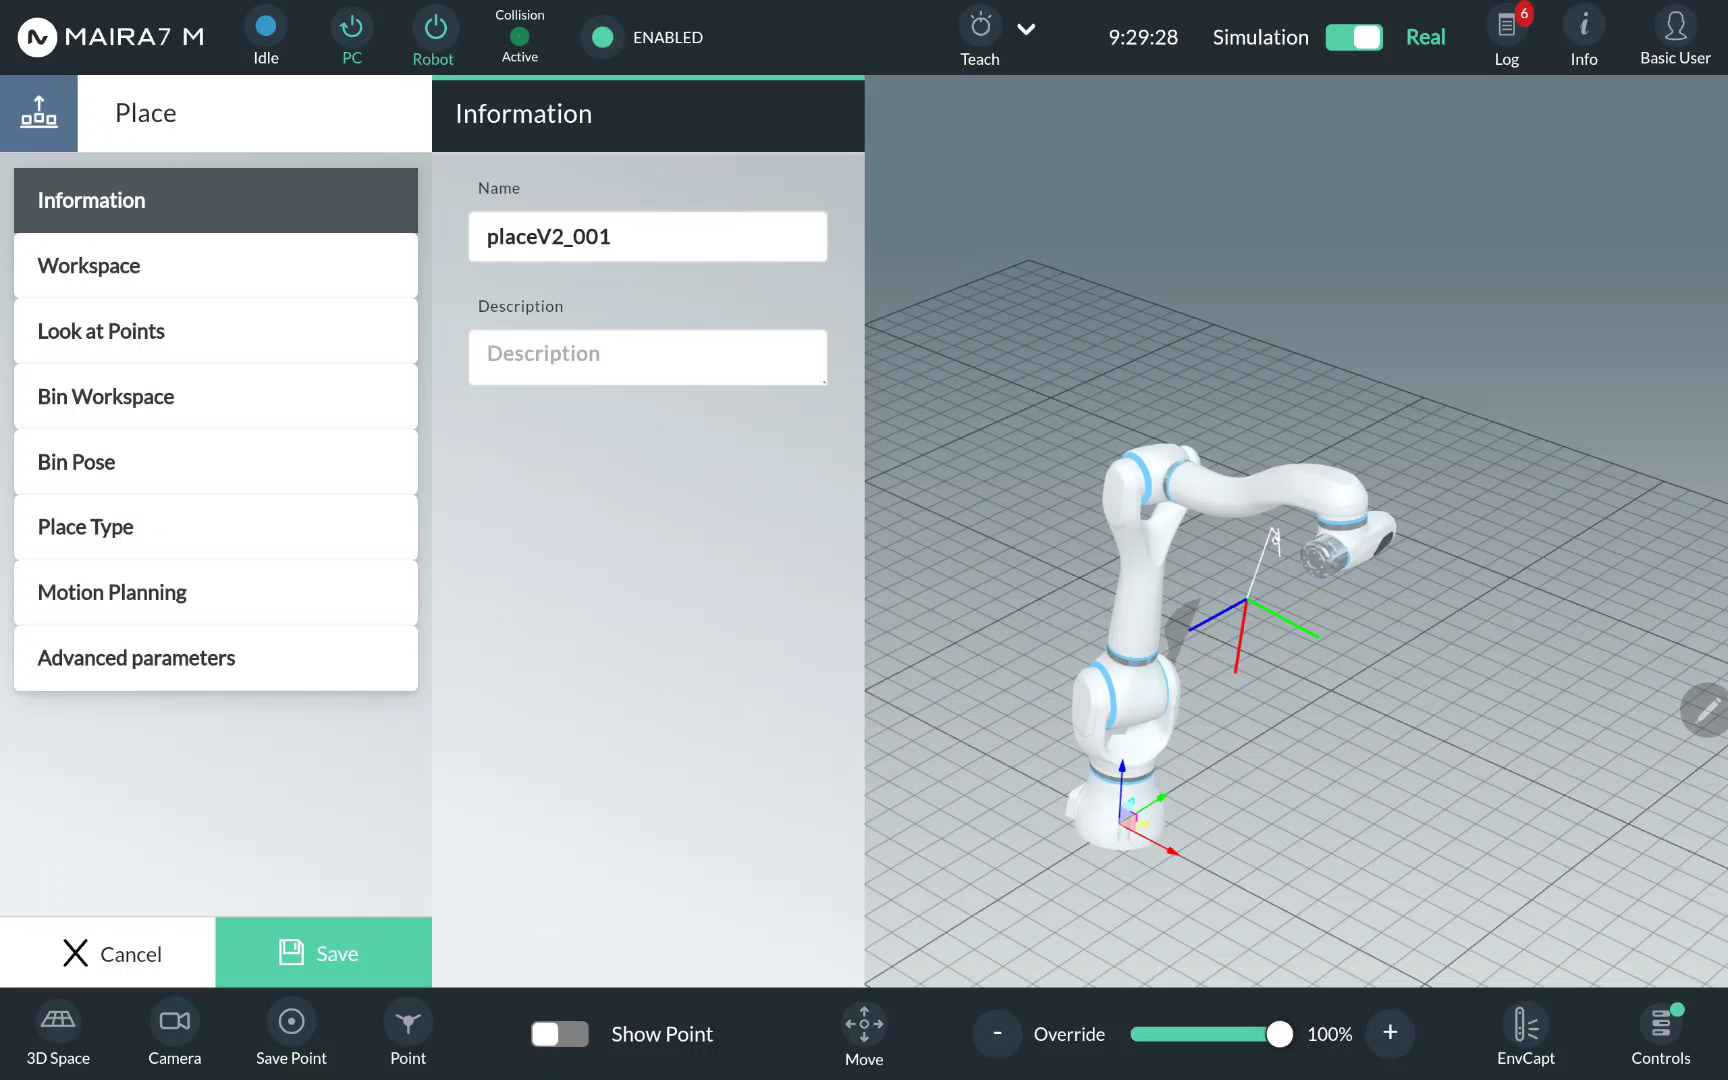Image resolution: width=1728 pixels, height=1080 pixels.
Task: Edit the Name field placeV2_001
Action: click(x=648, y=237)
